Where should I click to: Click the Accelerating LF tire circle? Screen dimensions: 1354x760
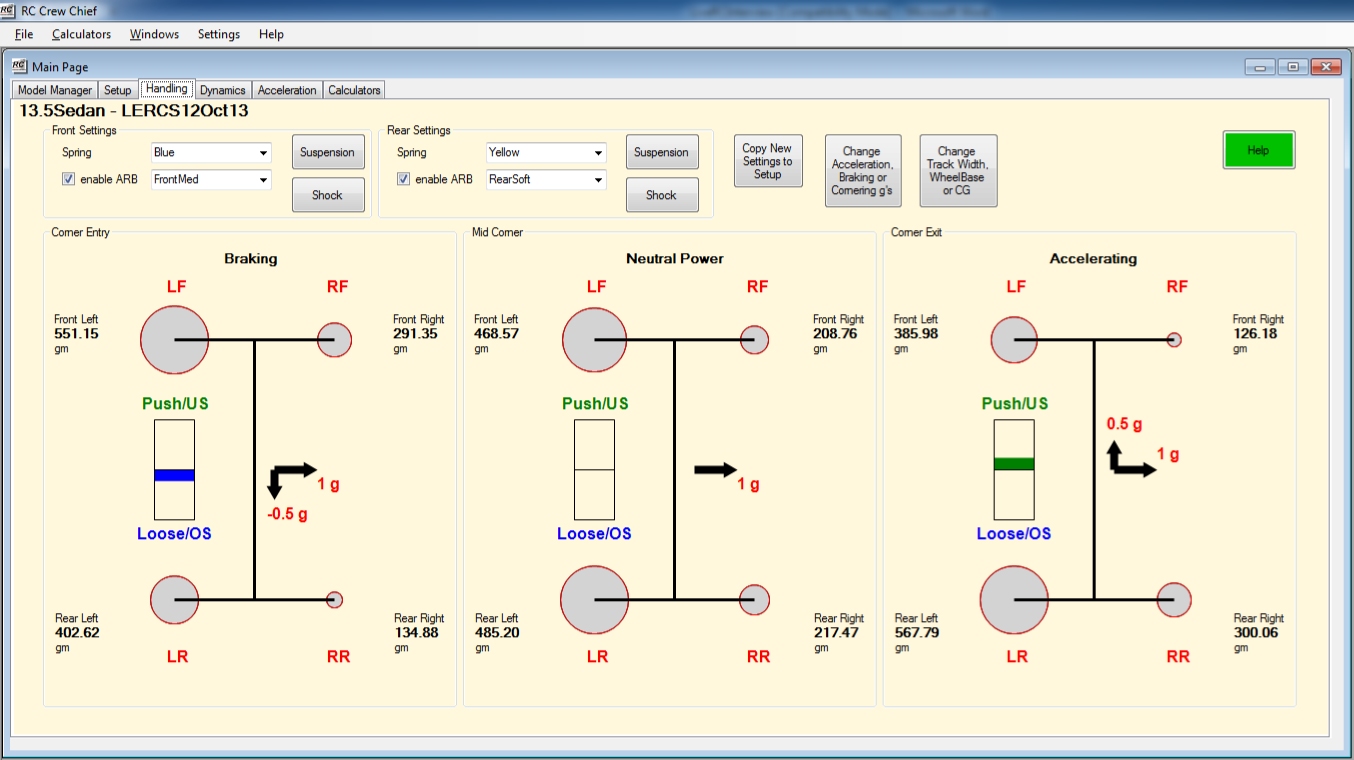[1014, 340]
